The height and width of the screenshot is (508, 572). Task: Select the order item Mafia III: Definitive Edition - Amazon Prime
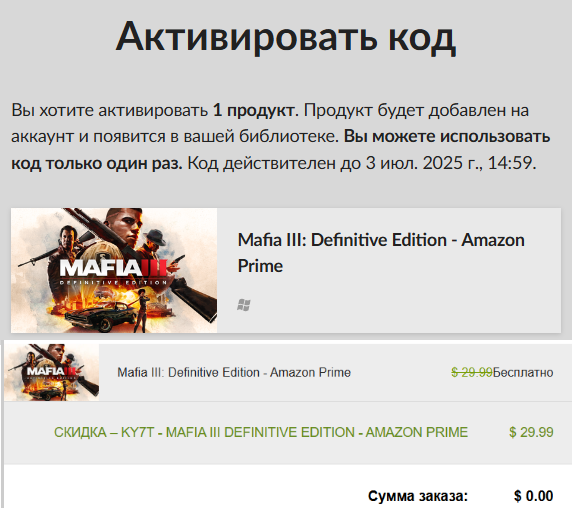coord(234,372)
